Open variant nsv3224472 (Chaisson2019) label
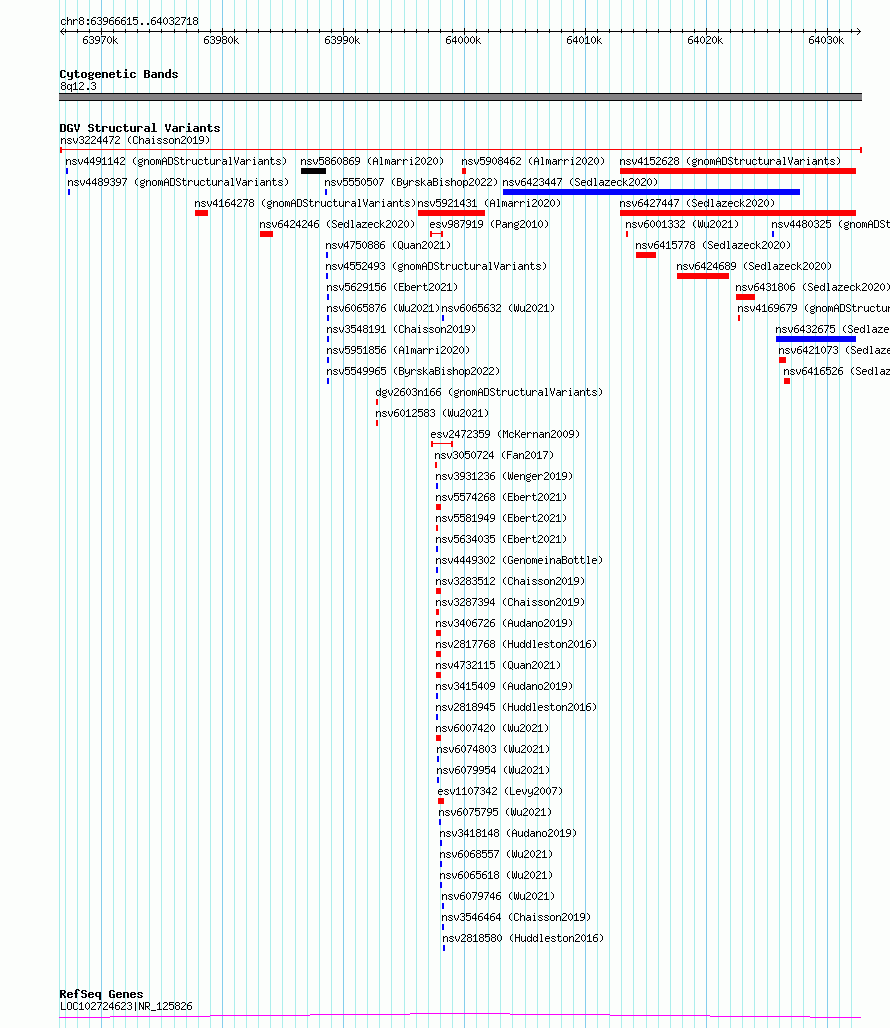Screen dimensions: 890x1028 point(135,140)
